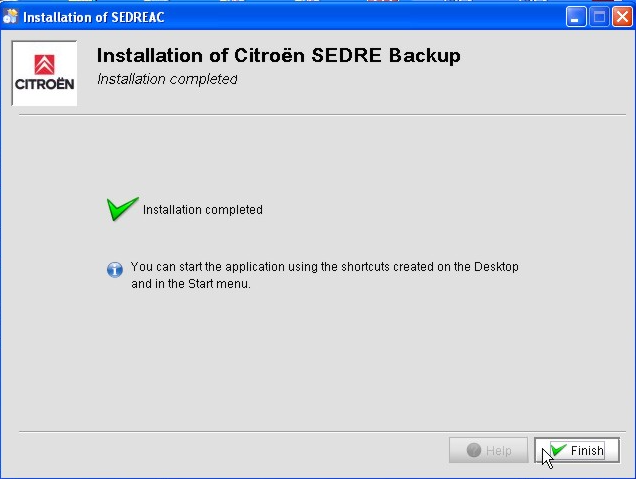Click the large green checkmark icon
The width and height of the screenshot is (636, 479).
tap(122, 208)
